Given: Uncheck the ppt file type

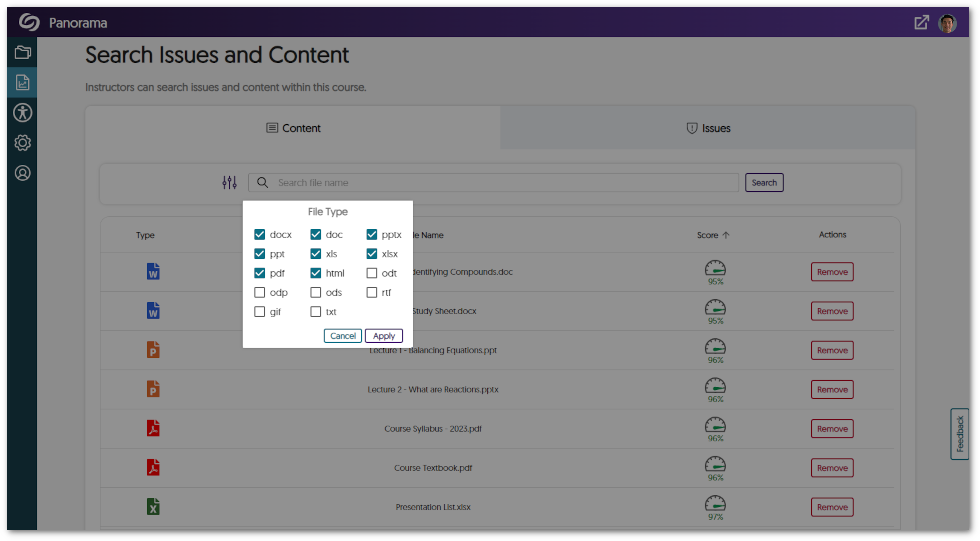Looking at the screenshot, I should 259,254.
